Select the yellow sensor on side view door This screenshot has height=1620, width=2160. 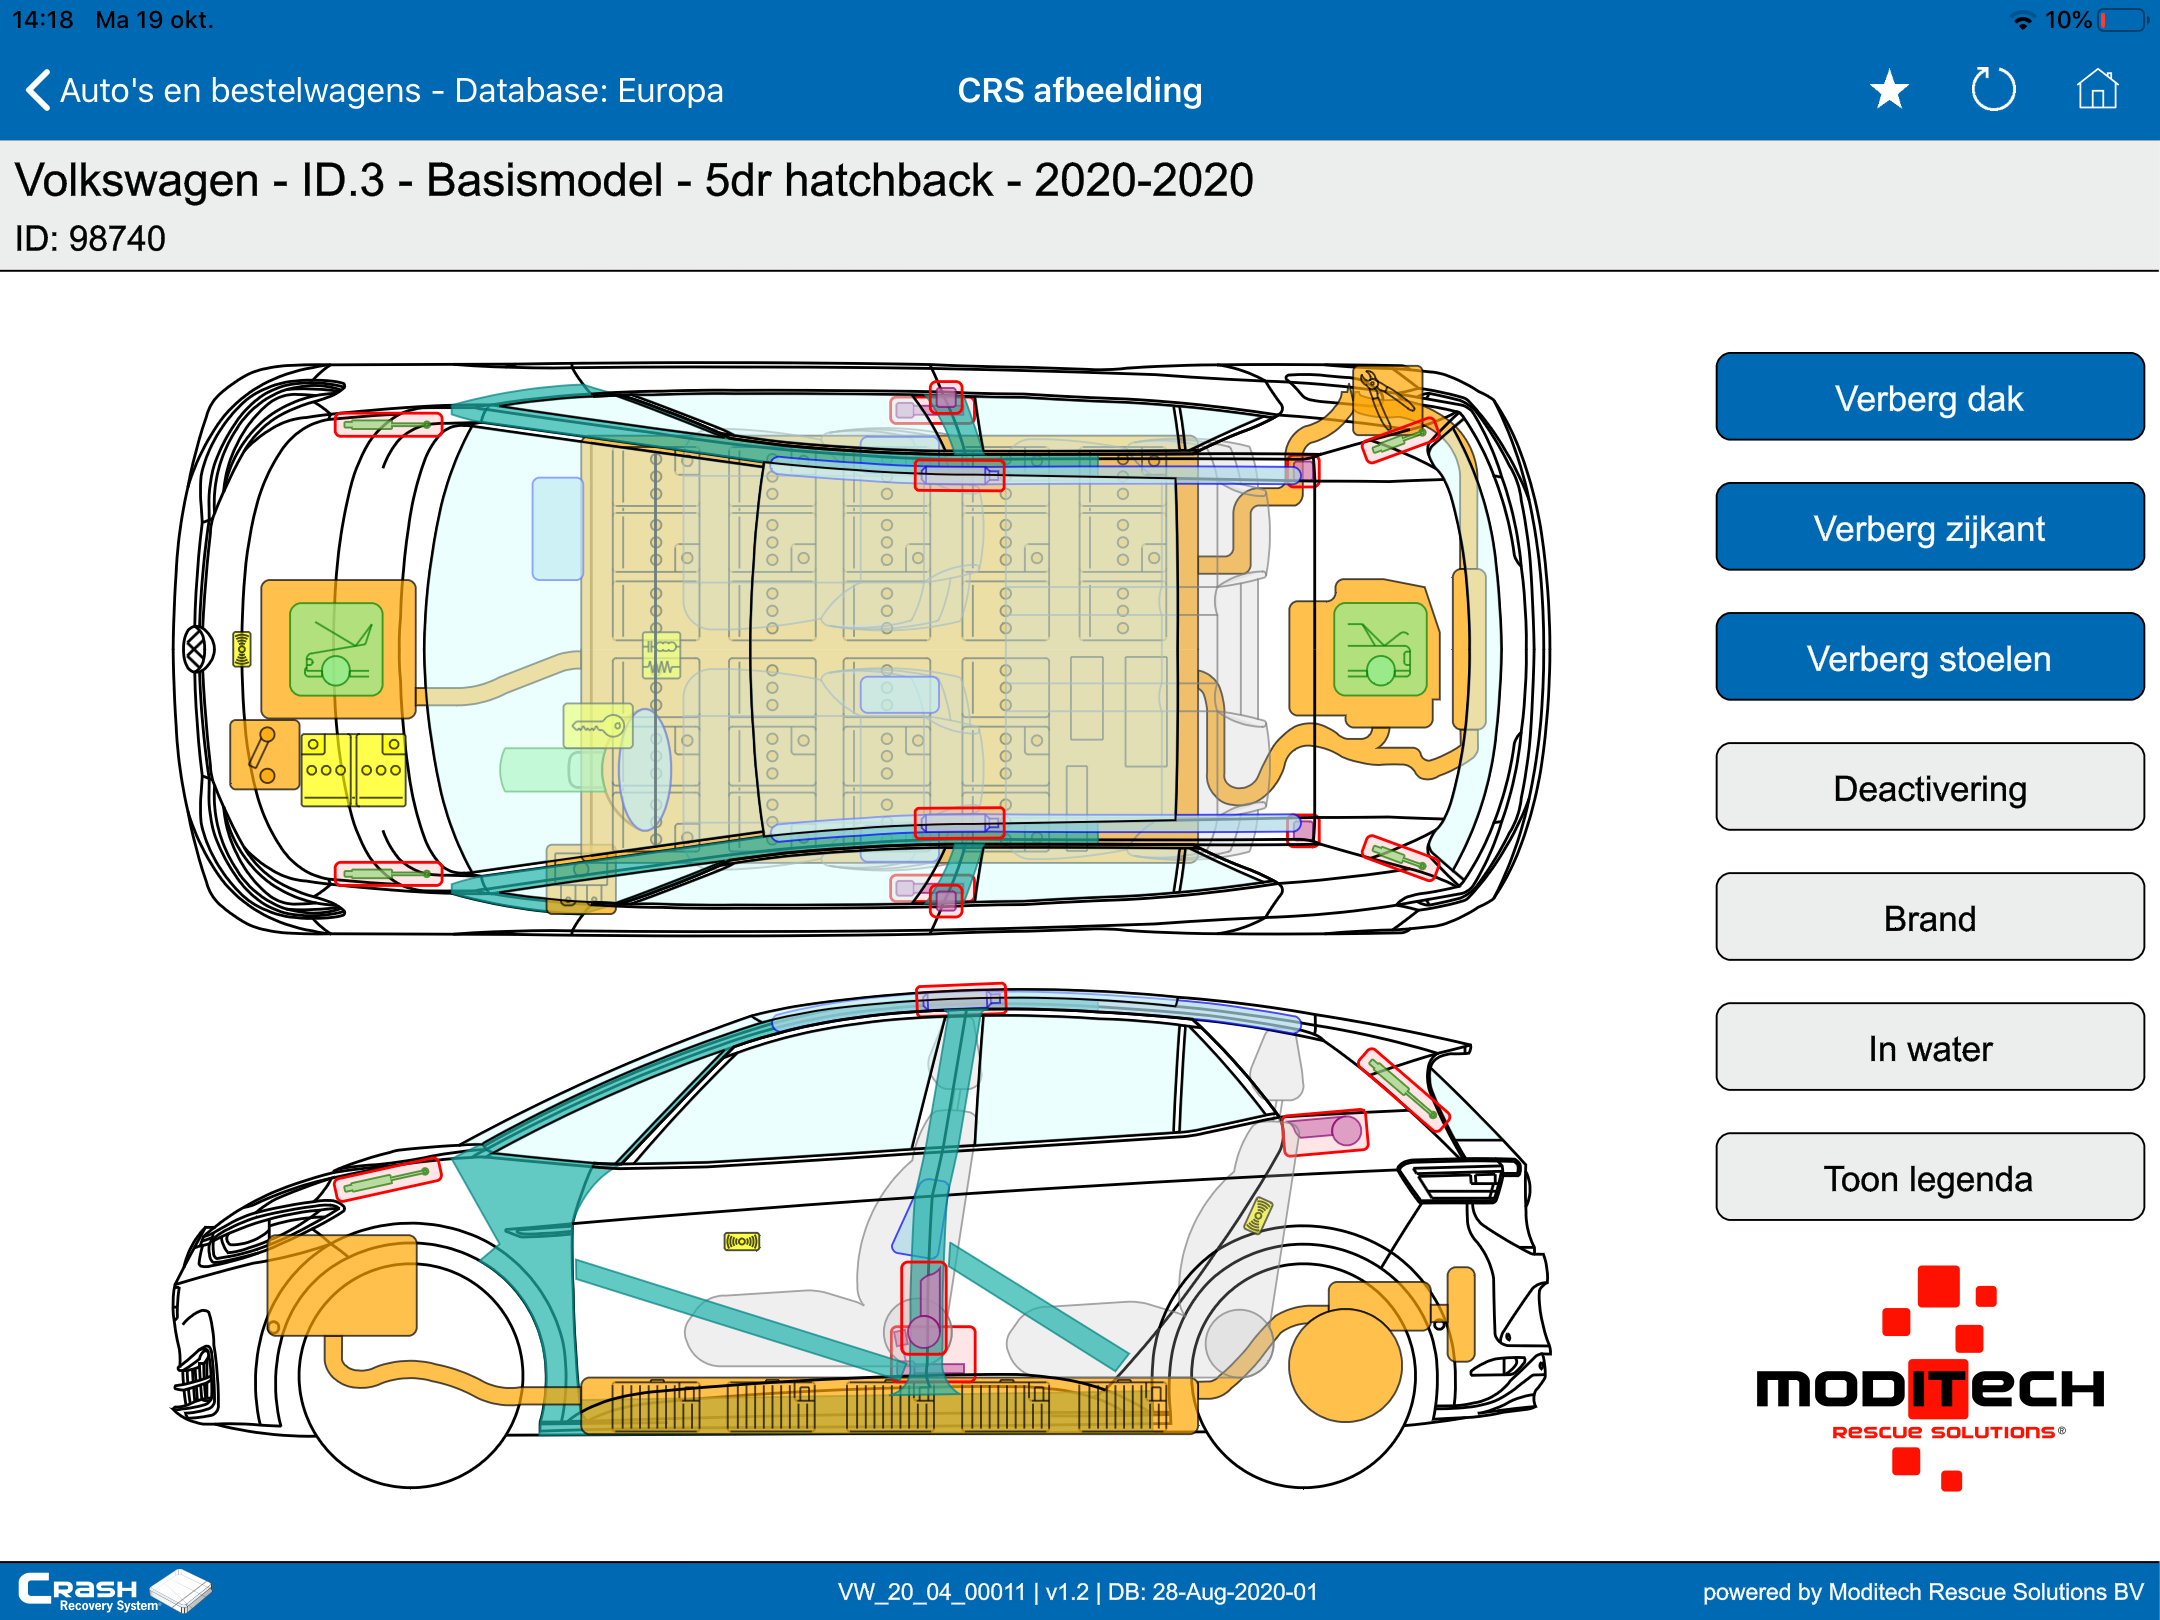[x=742, y=1241]
